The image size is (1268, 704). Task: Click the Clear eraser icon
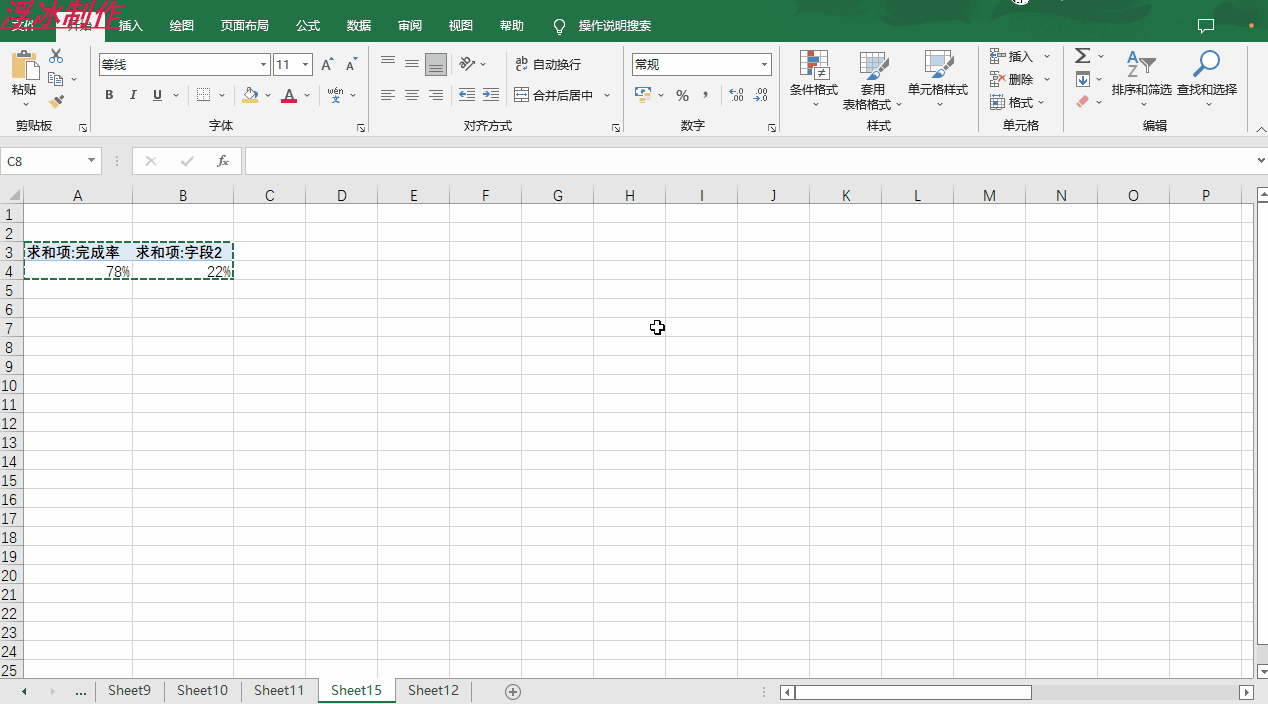pyautogui.click(x=1083, y=101)
